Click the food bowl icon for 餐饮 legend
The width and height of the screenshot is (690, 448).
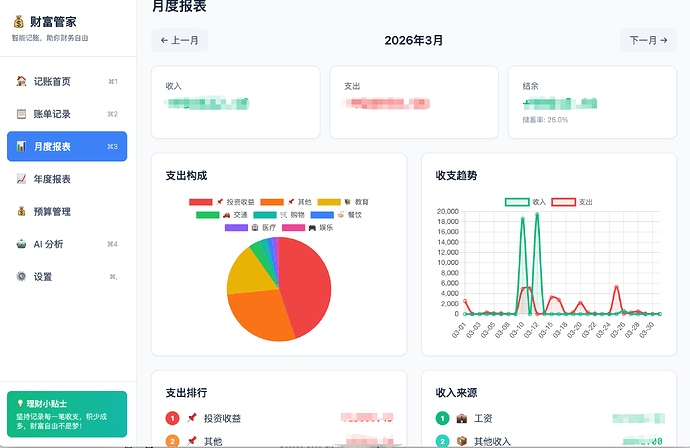pyautogui.click(x=341, y=215)
